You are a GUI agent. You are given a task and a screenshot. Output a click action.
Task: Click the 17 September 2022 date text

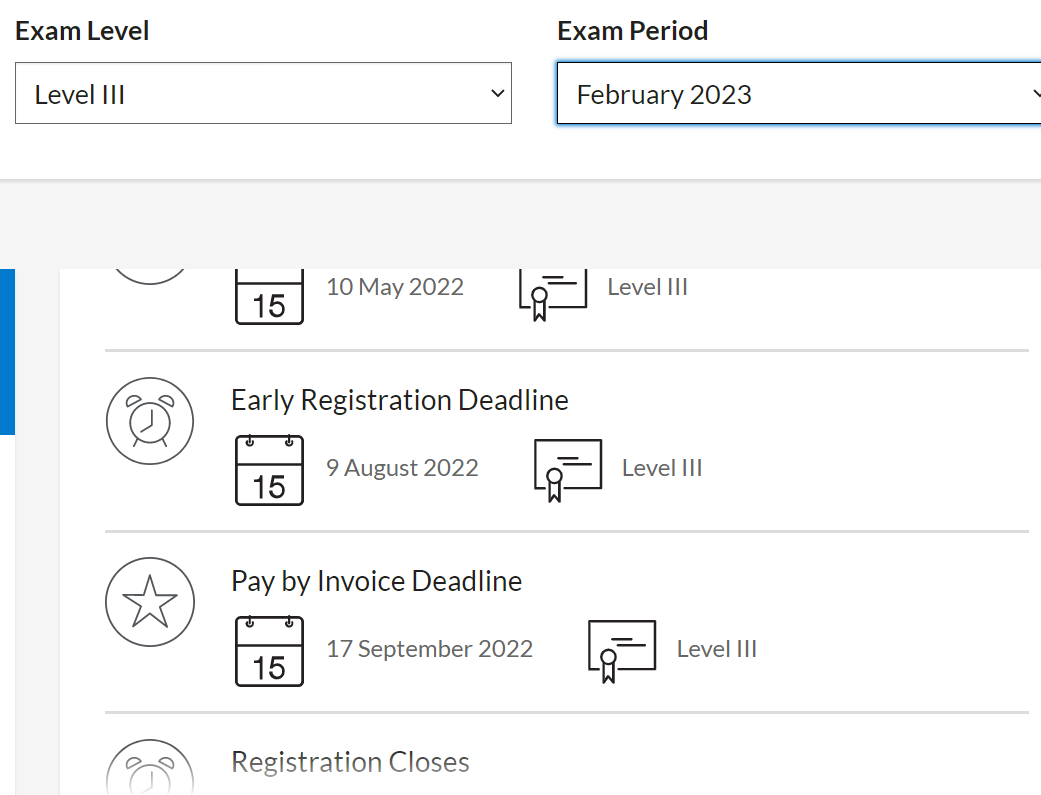point(429,649)
